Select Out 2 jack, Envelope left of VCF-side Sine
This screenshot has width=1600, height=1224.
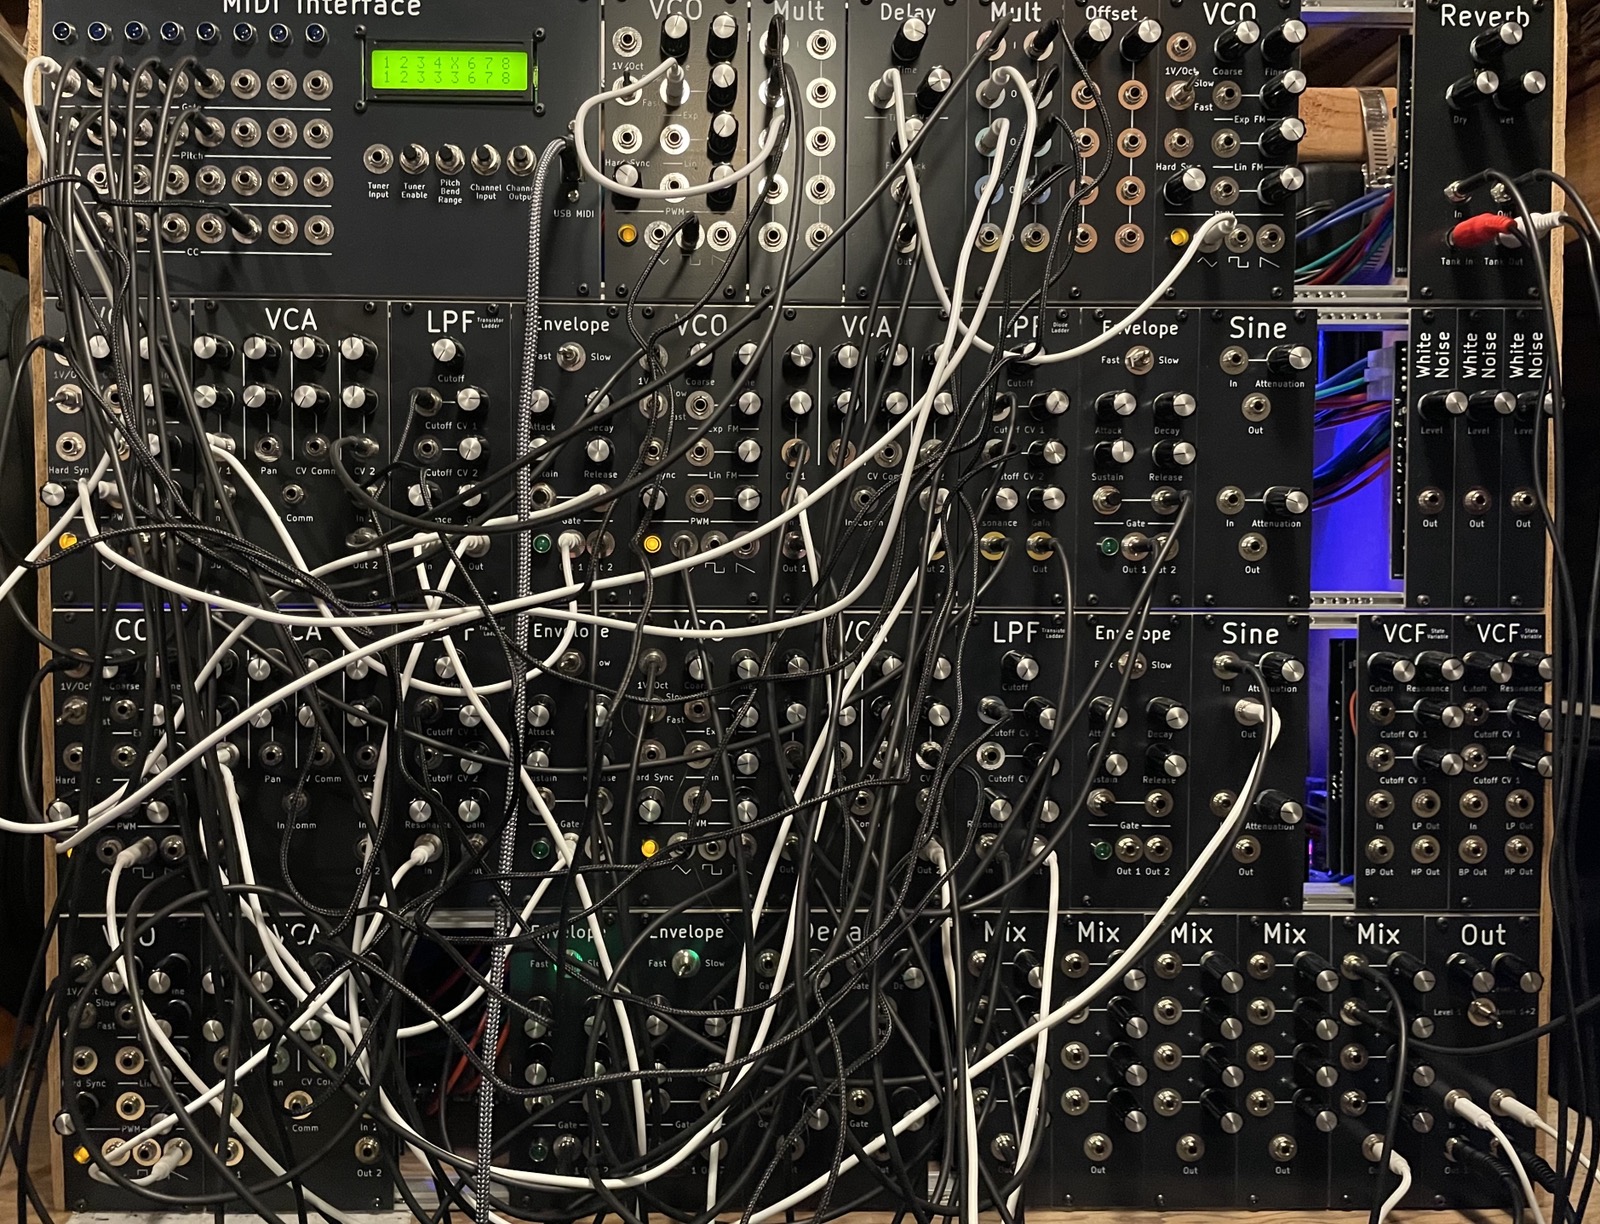(x=1158, y=849)
